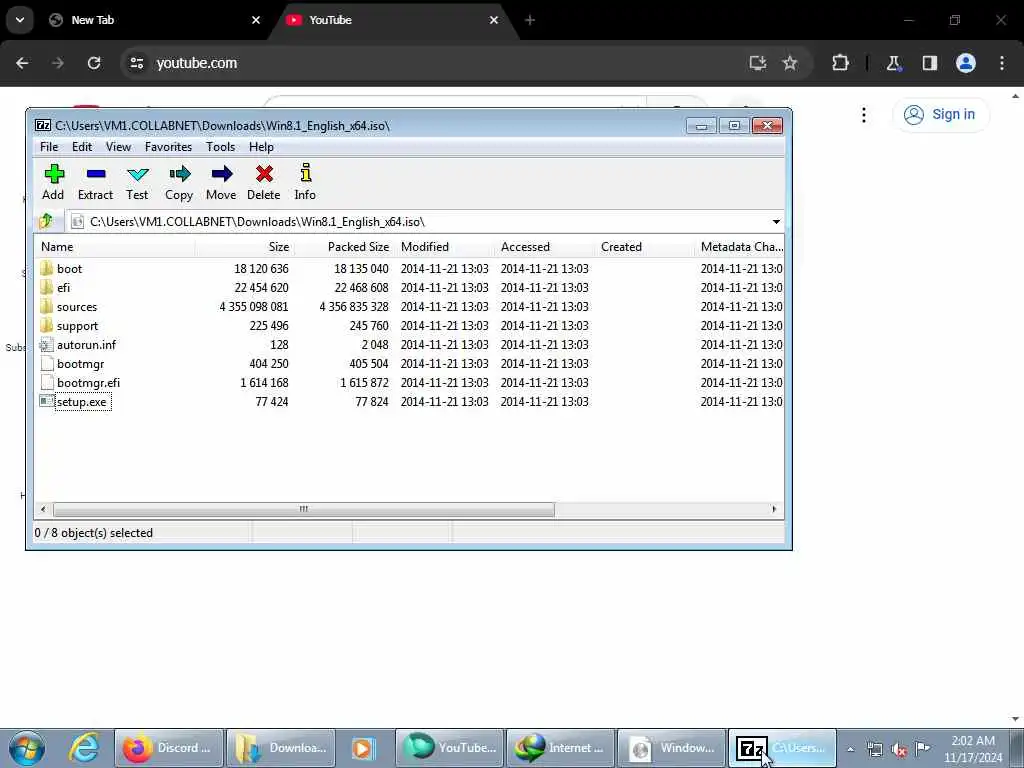
Task: Select the autorun.inf file icon
Action: pyautogui.click(x=46, y=344)
